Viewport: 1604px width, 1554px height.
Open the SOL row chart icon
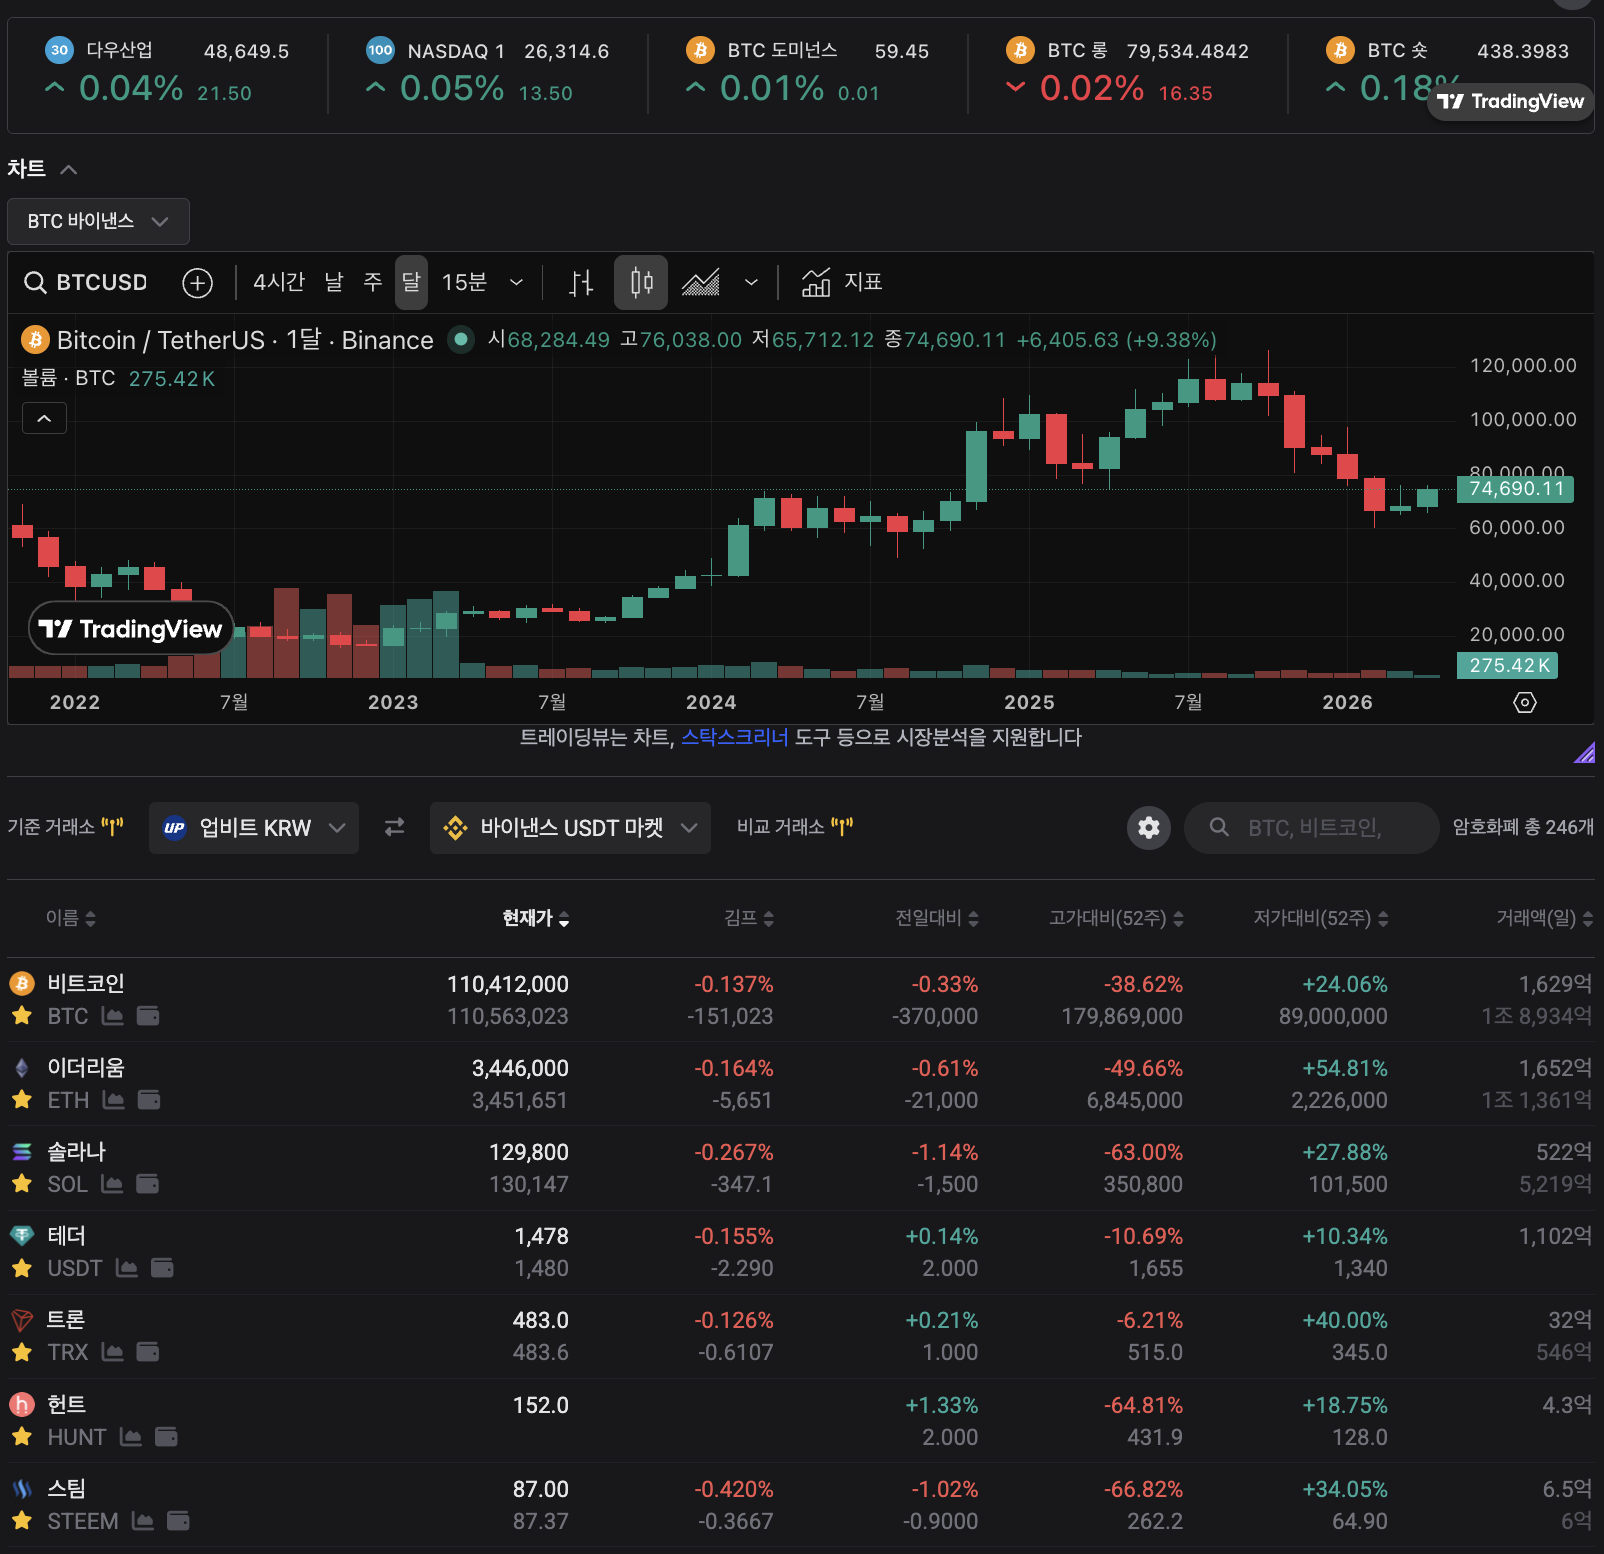[112, 1184]
